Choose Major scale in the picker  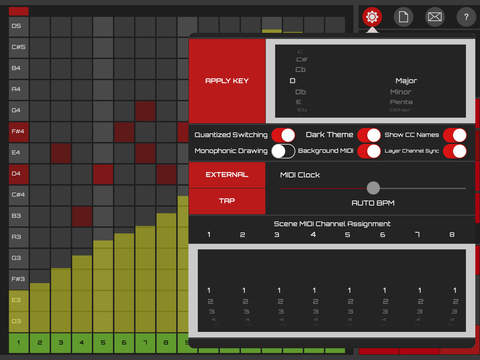click(x=406, y=81)
